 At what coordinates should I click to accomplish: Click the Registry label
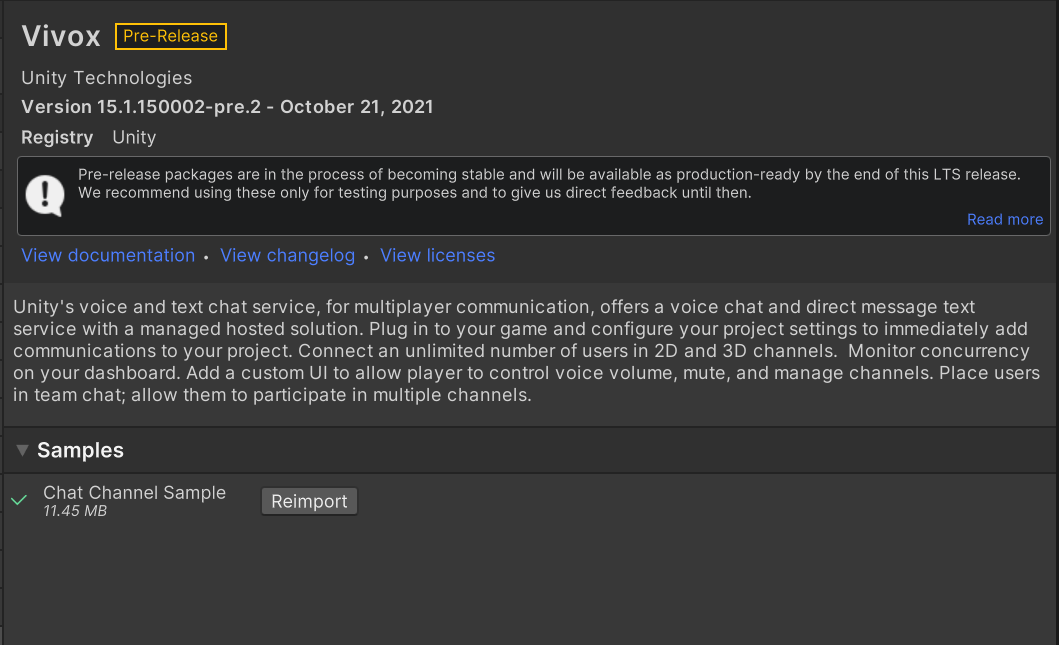coord(57,137)
